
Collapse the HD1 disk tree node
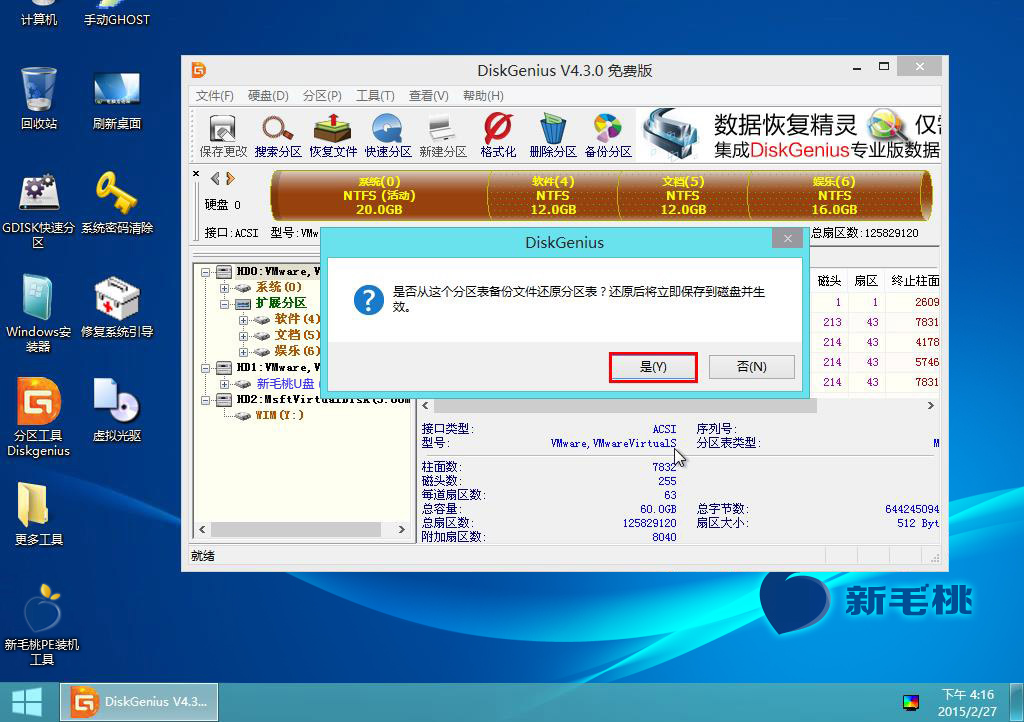[205, 368]
